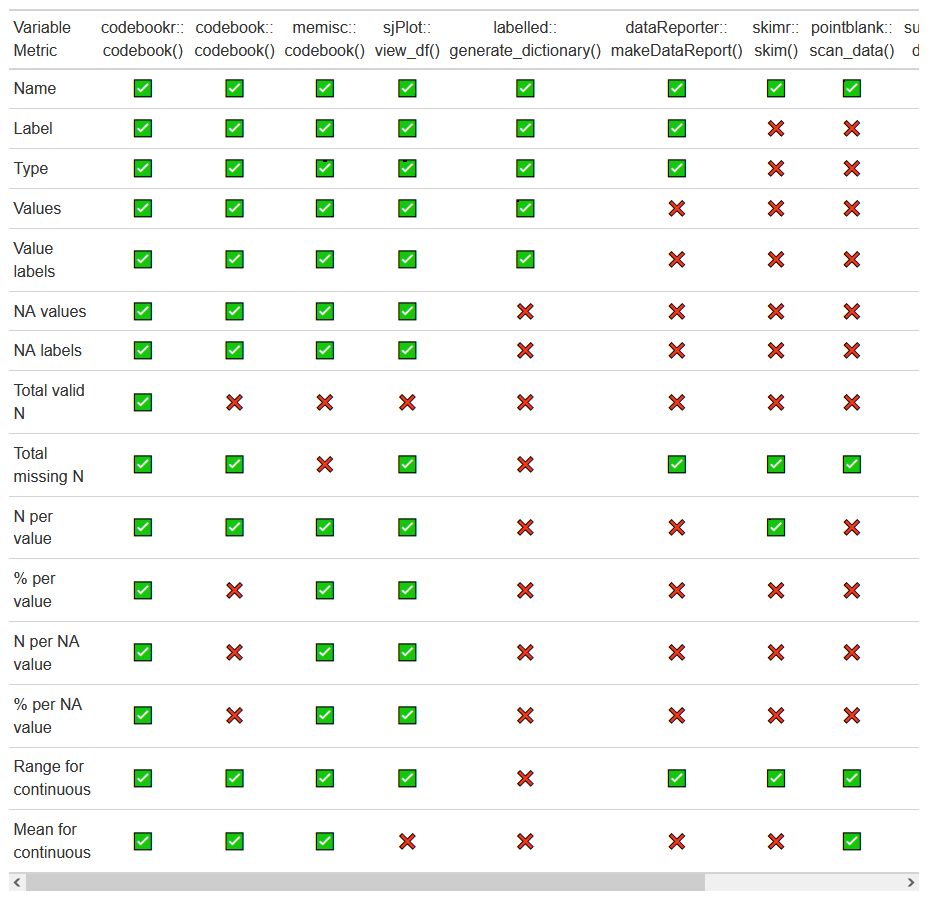The image size is (937, 907).
Task: Click the horizontal scrollbar thumb
Action: point(365,883)
